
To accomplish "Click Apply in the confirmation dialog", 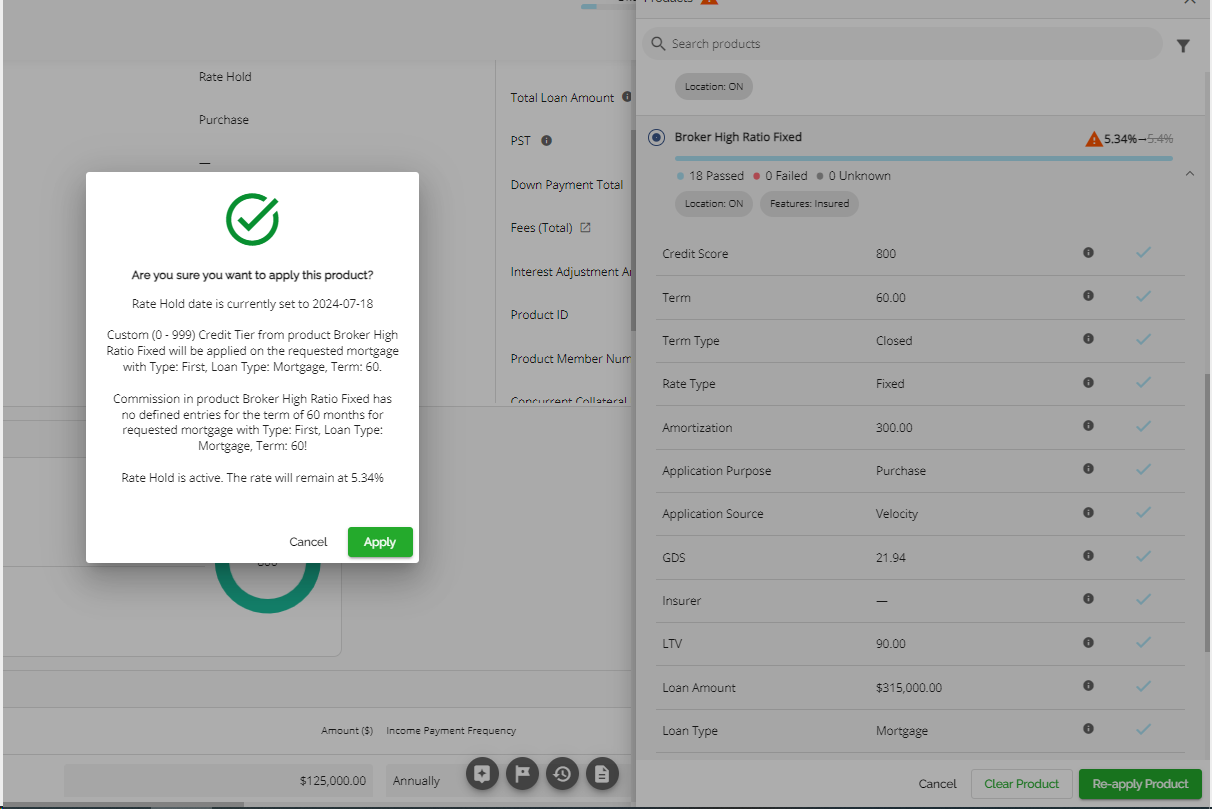I will tap(380, 542).
